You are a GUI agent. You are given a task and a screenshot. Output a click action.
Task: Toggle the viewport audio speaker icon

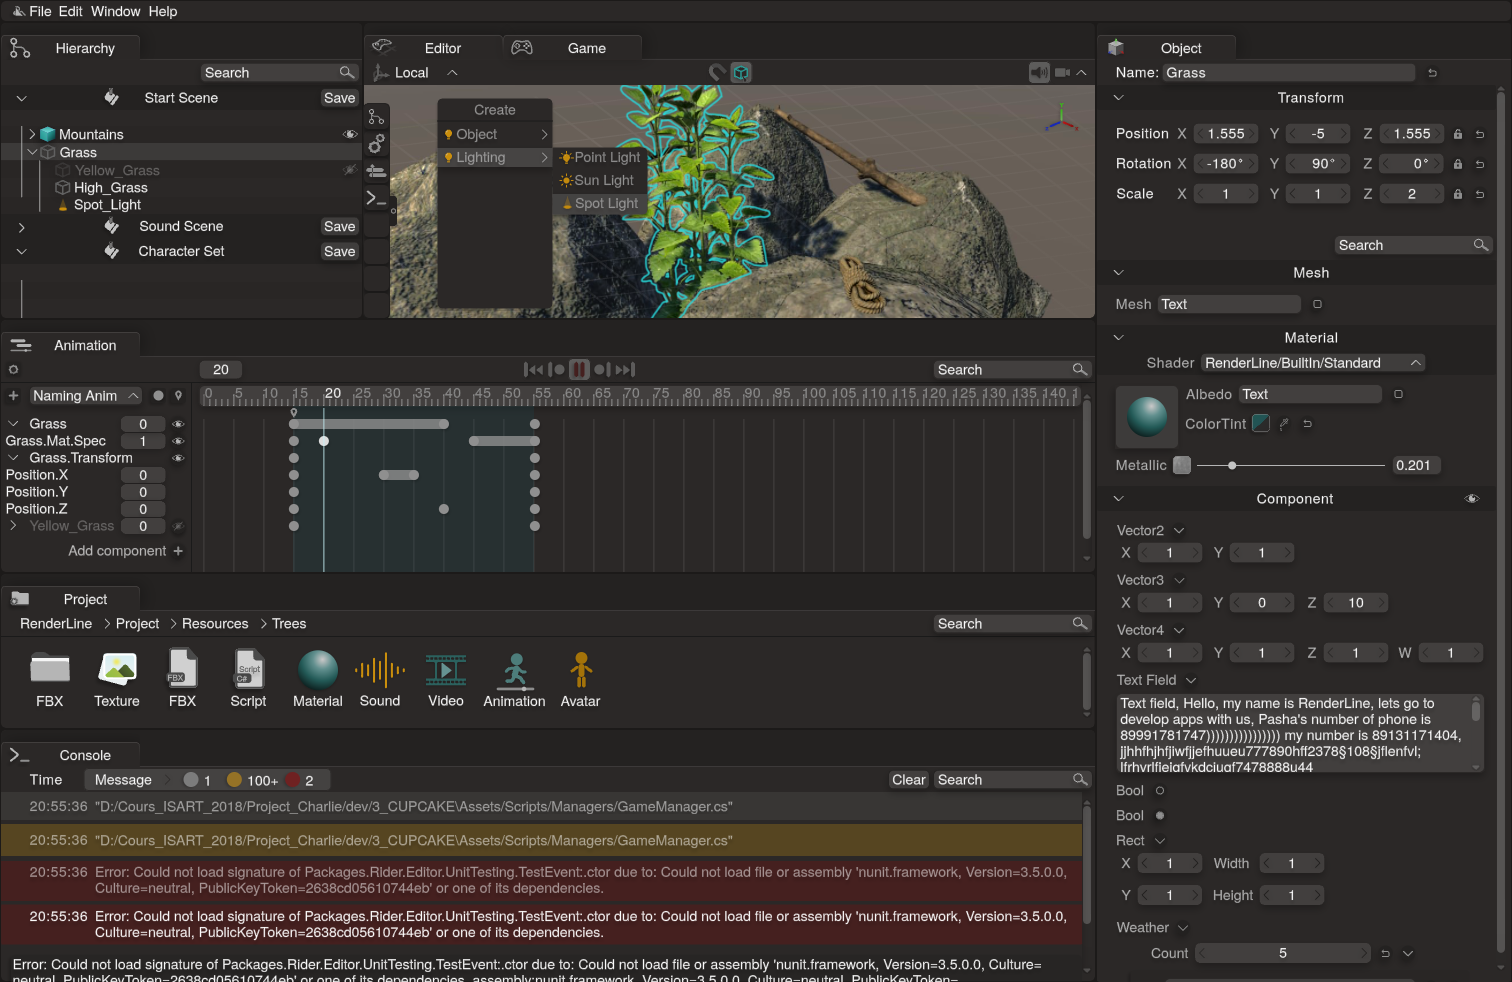1039,73
